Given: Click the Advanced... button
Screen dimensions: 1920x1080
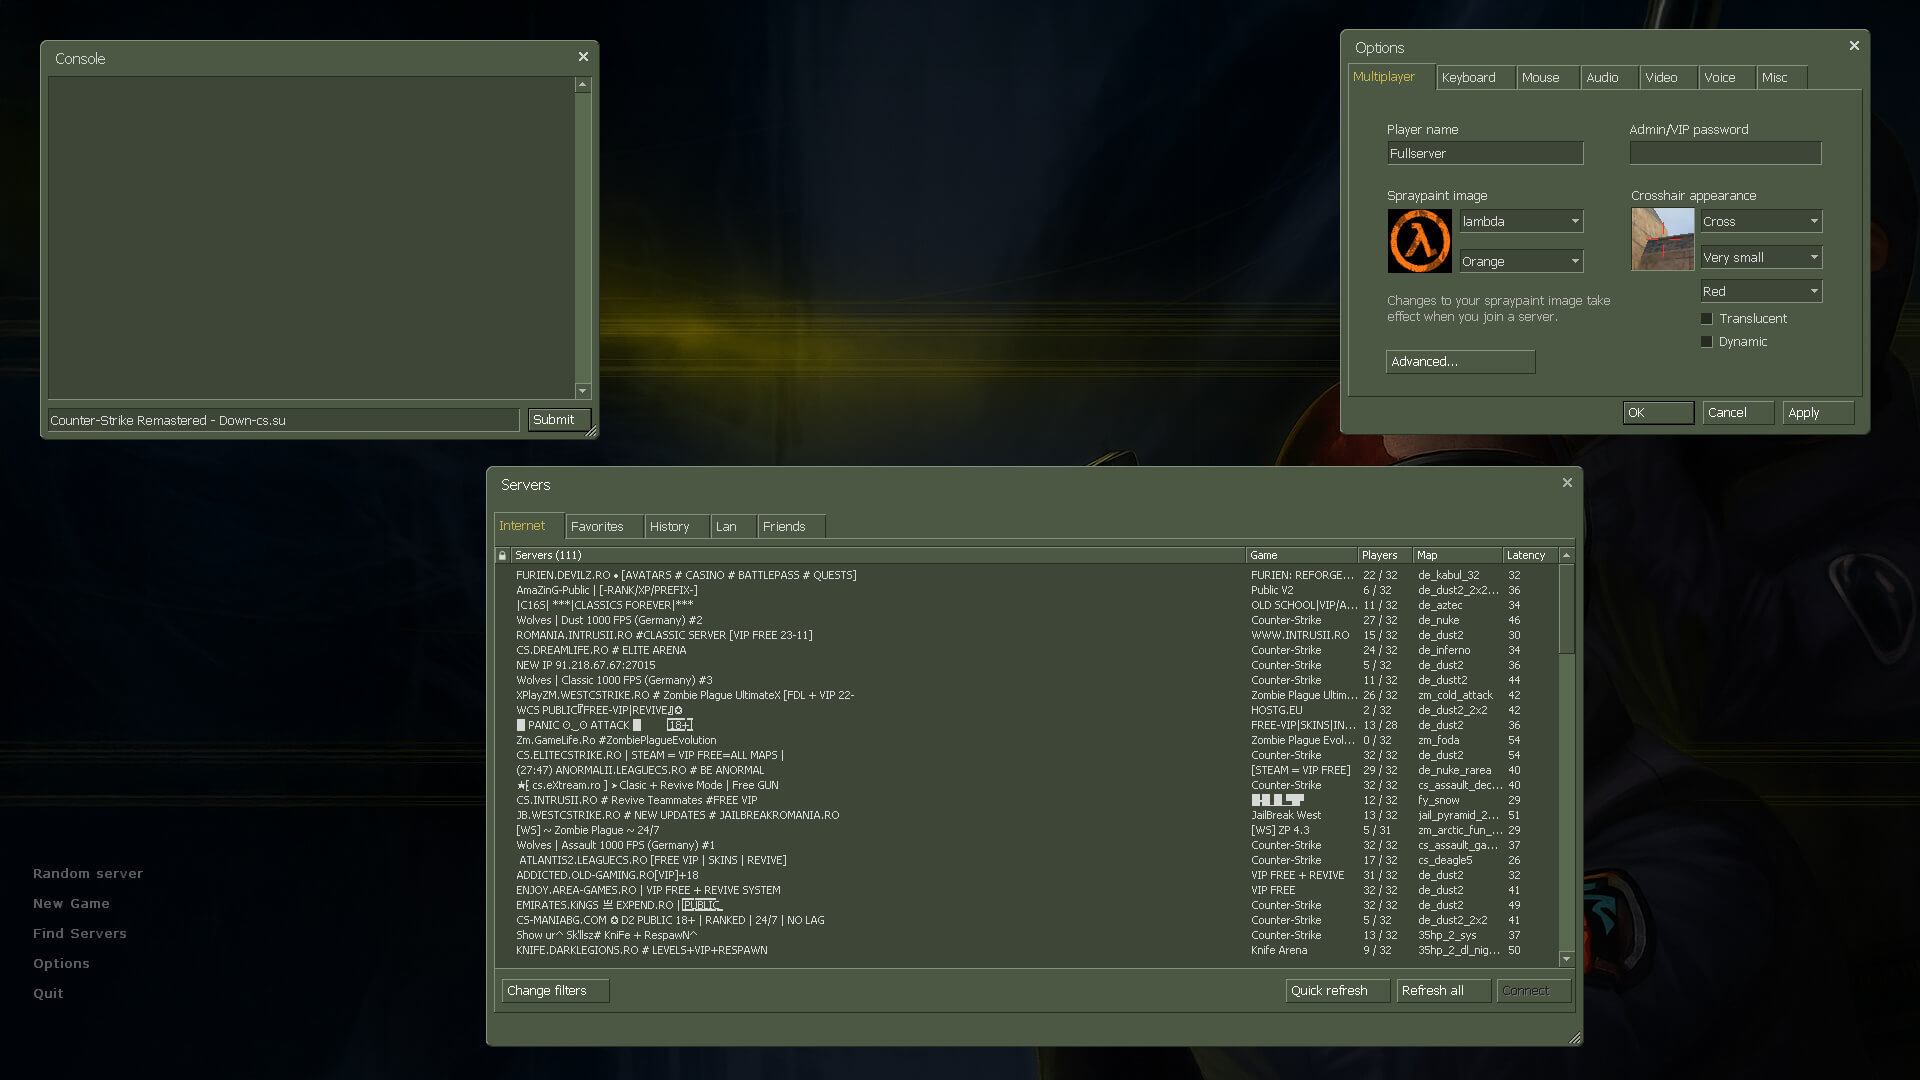Looking at the screenshot, I should (1460, 362).
